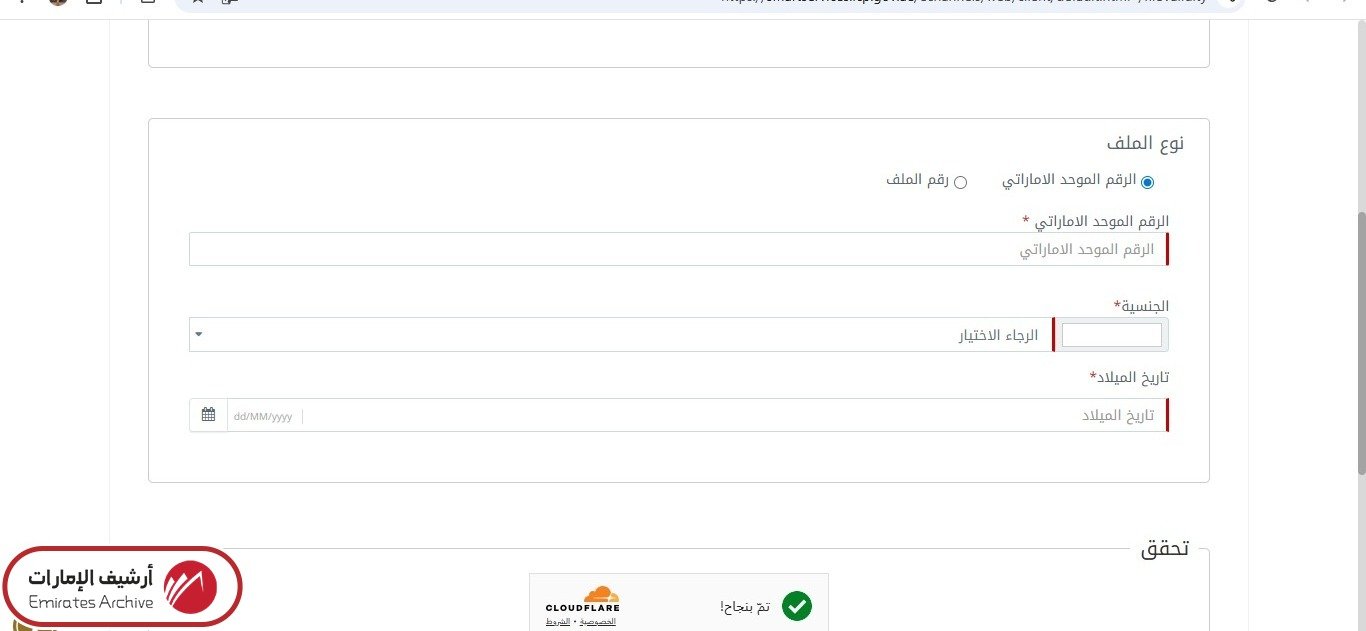Open the Cloudflare 'الشروط' terms link

click(557, 622)
